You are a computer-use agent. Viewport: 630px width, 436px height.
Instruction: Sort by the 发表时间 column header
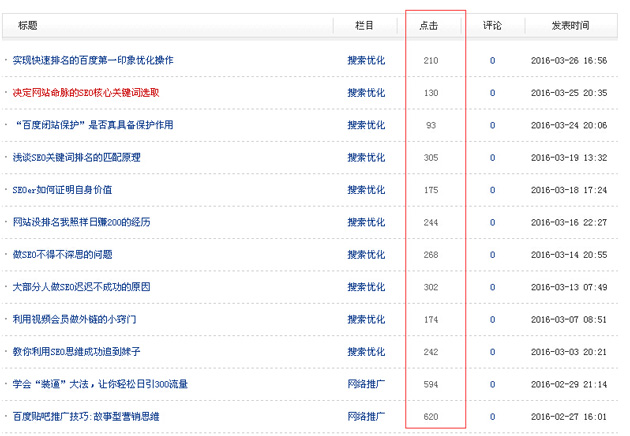click(x=570, y=25)
